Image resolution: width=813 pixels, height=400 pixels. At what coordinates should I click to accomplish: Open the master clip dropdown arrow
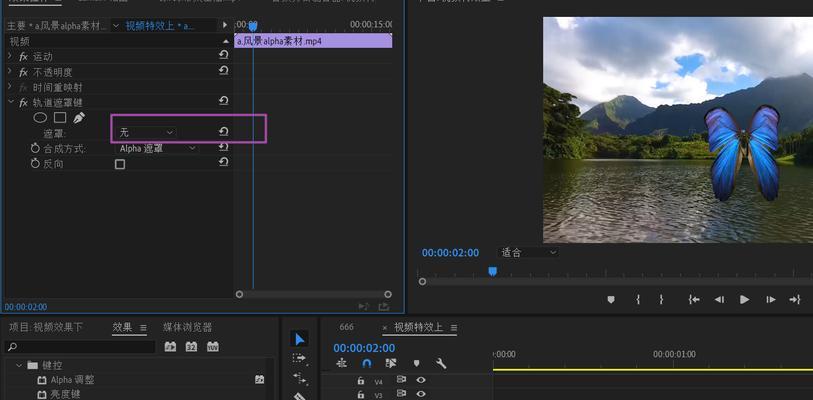click(116, 25)
